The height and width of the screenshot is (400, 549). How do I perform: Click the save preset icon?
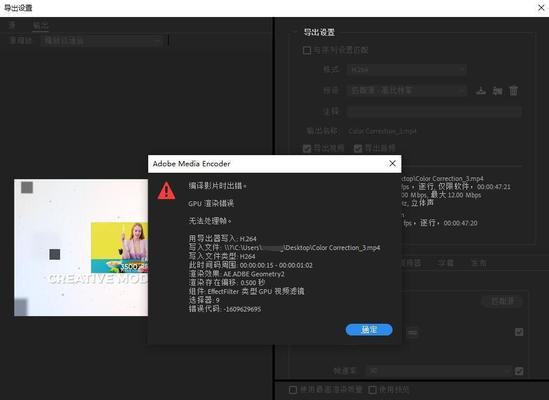tap(481, 91)
